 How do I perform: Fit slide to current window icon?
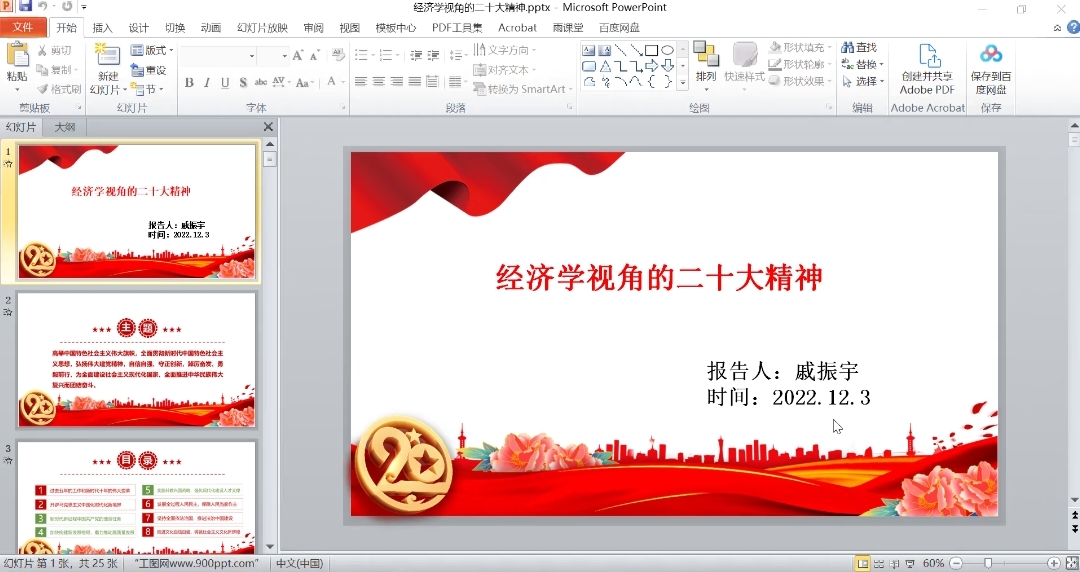1071,563
